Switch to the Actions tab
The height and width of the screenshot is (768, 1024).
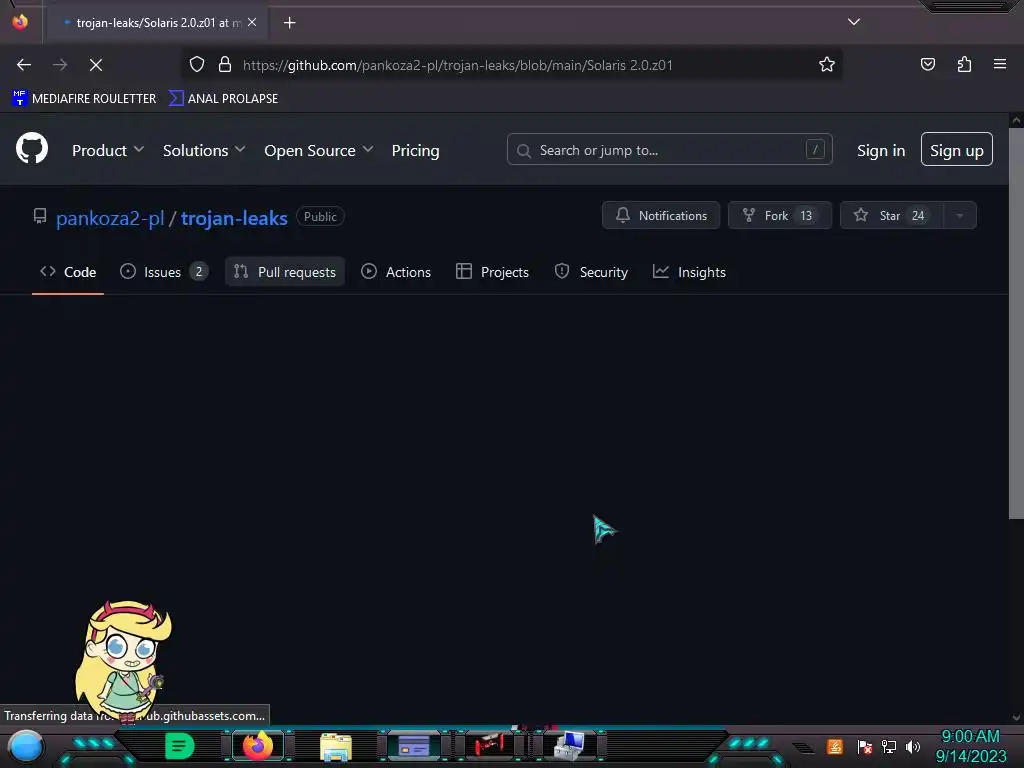396,272
